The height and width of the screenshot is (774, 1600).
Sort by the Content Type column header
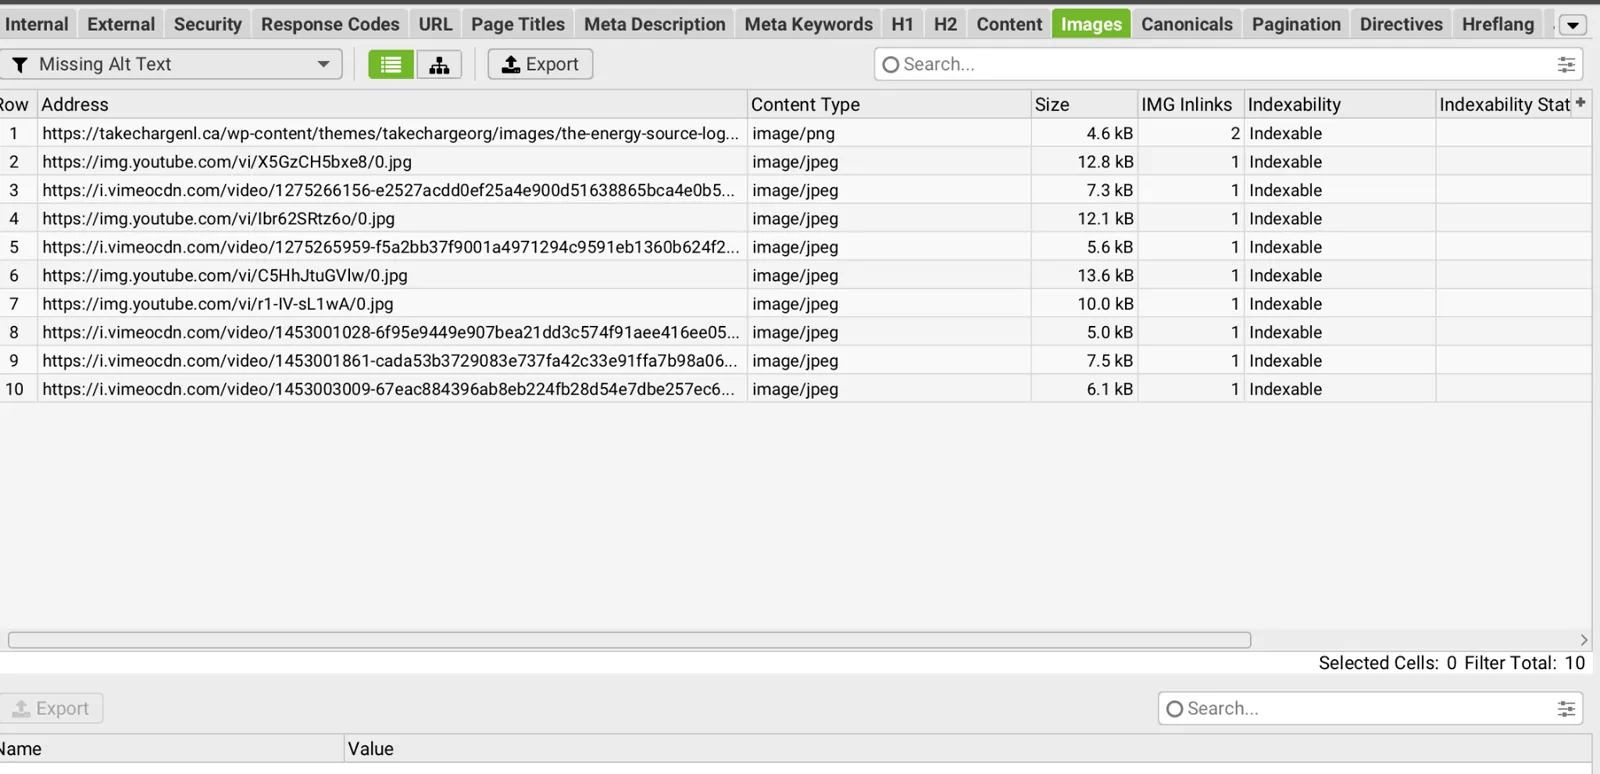[x=889, y=104]
